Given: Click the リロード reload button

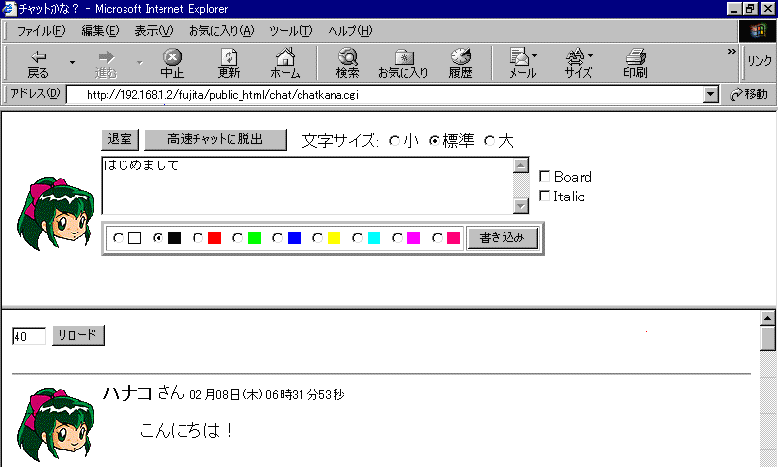Looking at the screenshot, I should (78, 335).
